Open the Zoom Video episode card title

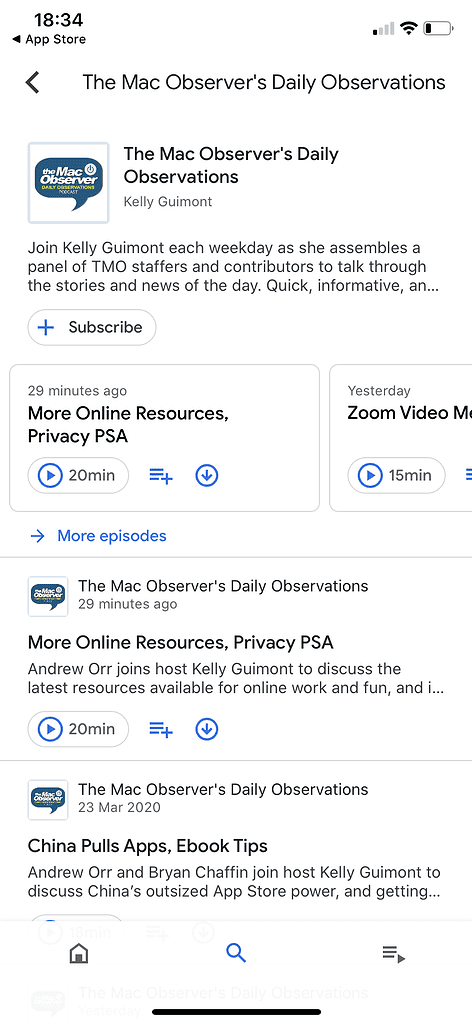[407, 413]
